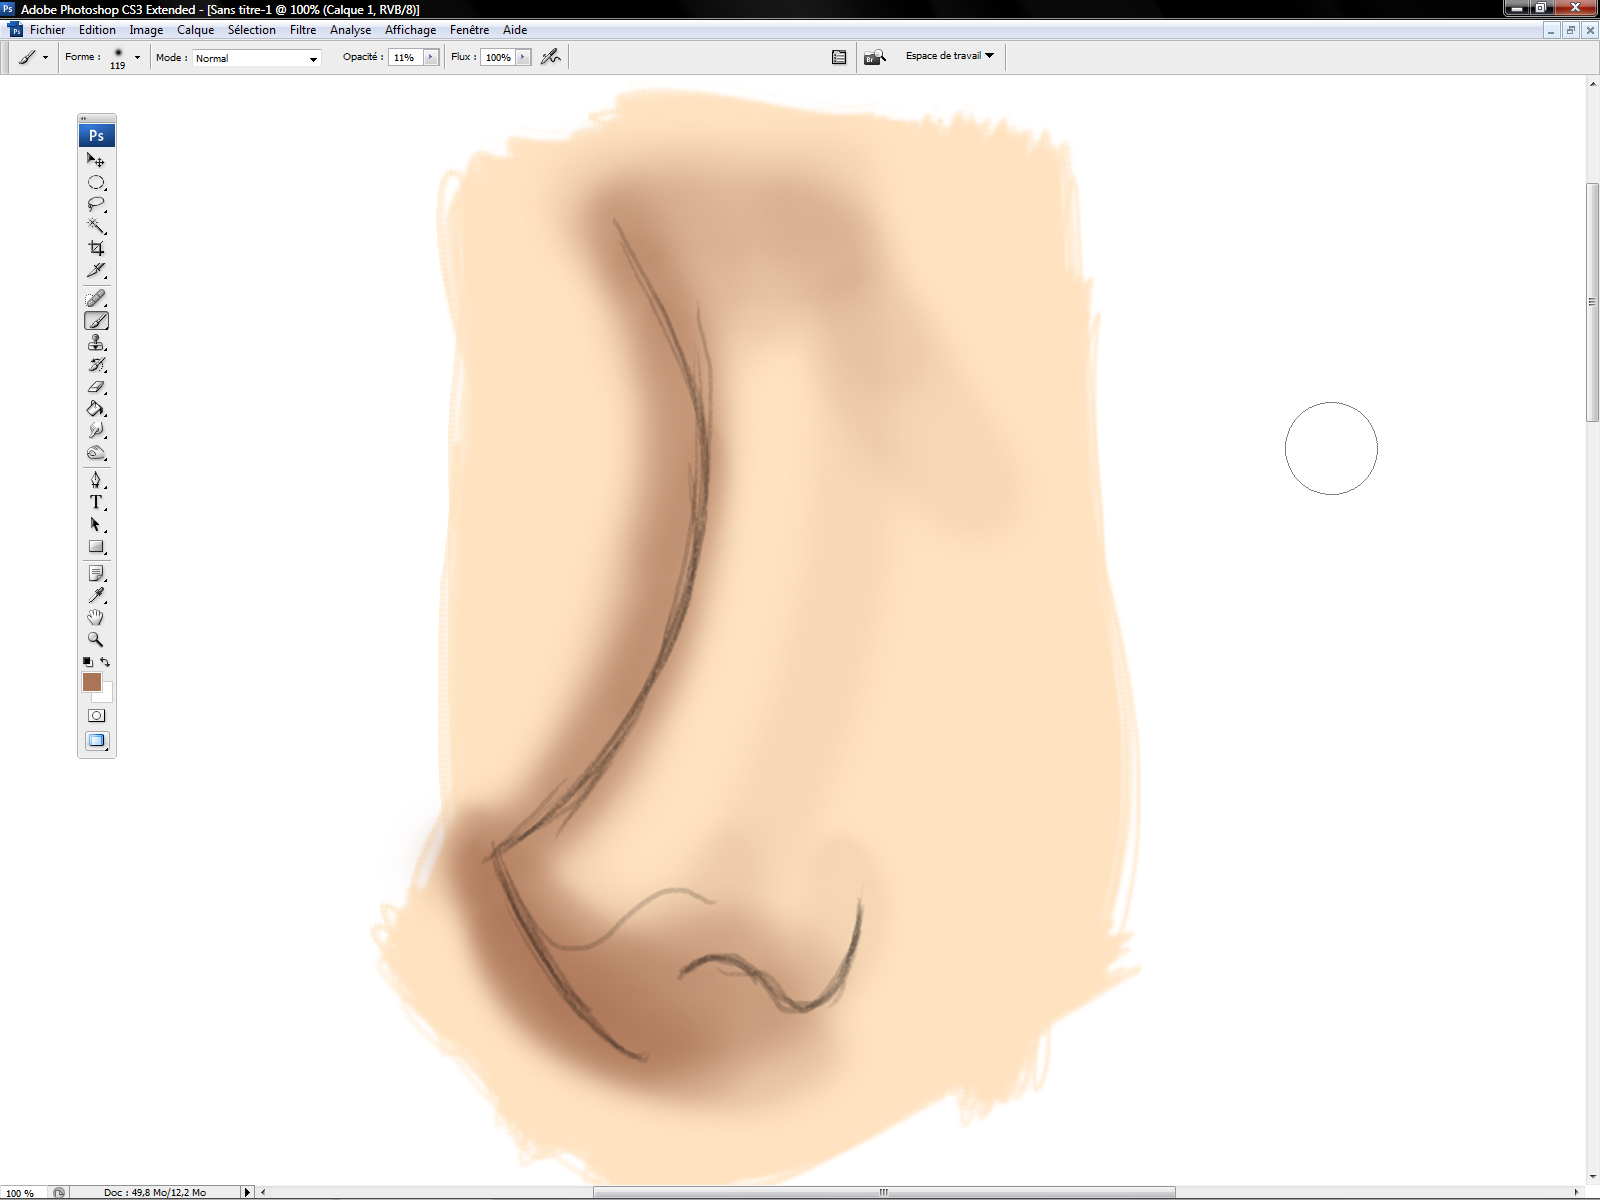Viewport: 1600px width, 1200px height.
Task: Select the Clone Stamp tool
Action: pyautogui.click(x=96, y=343)
